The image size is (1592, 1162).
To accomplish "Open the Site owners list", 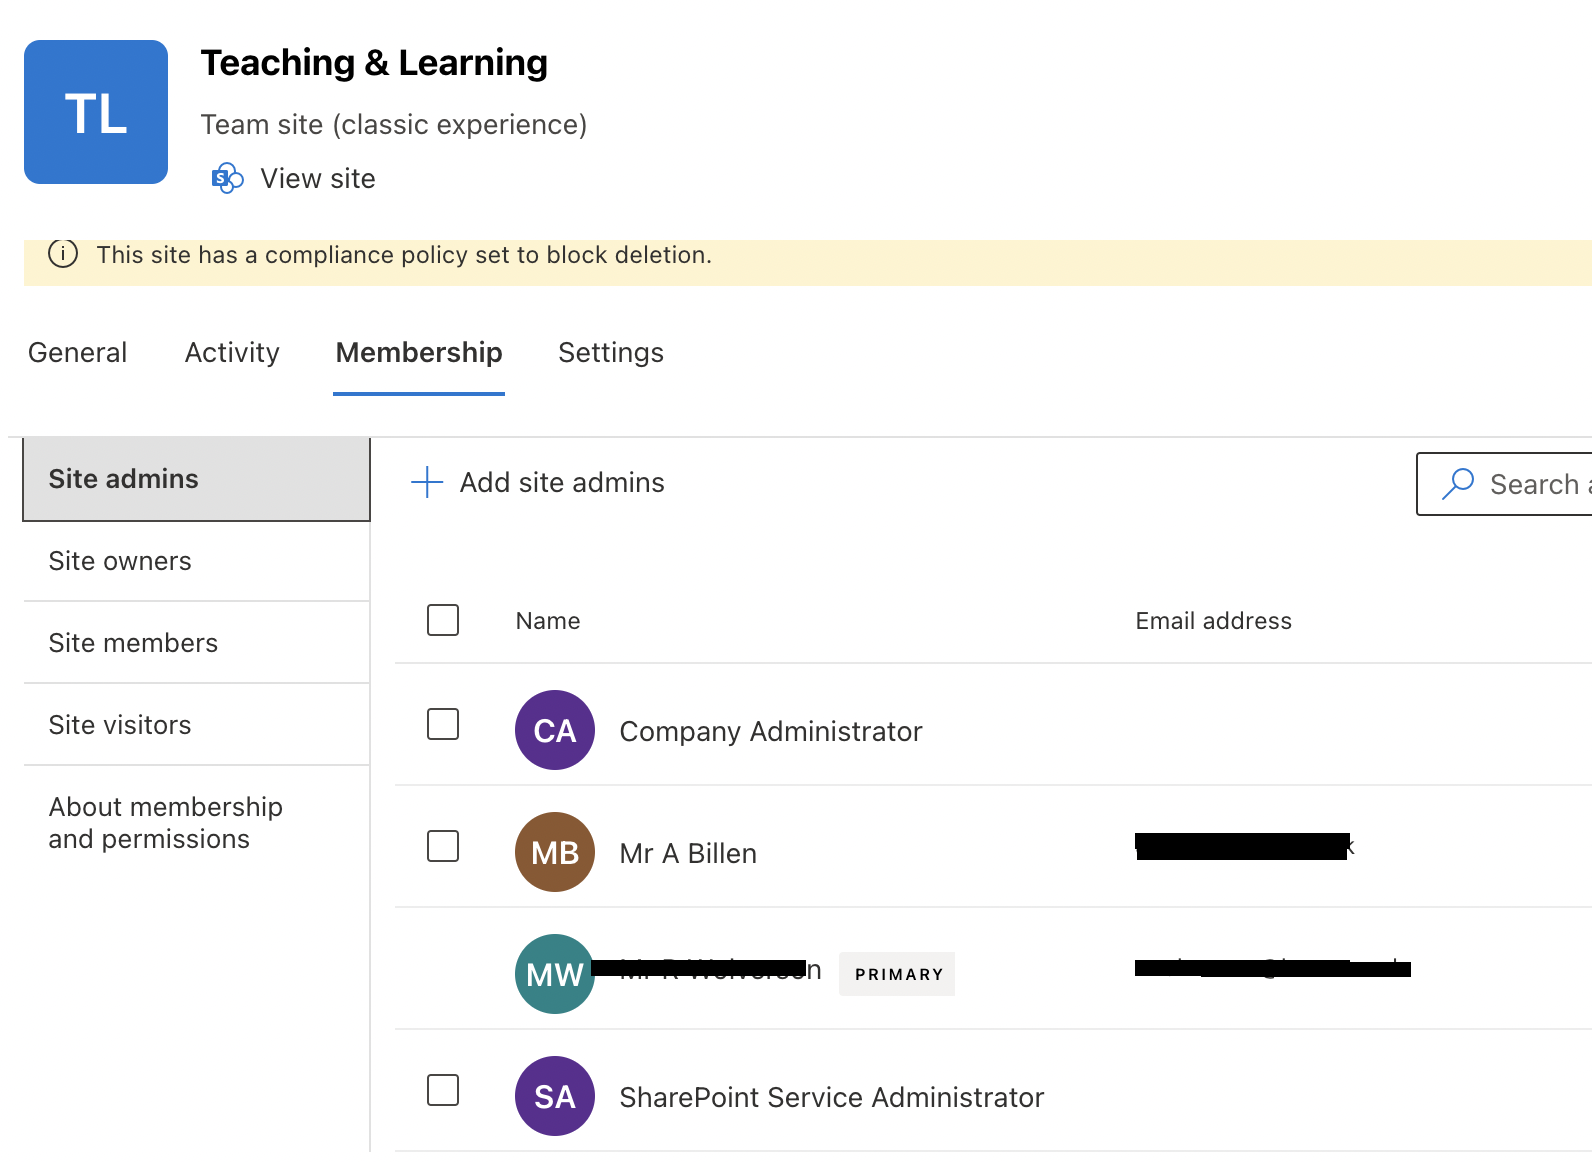I will [x=196, y=561].
